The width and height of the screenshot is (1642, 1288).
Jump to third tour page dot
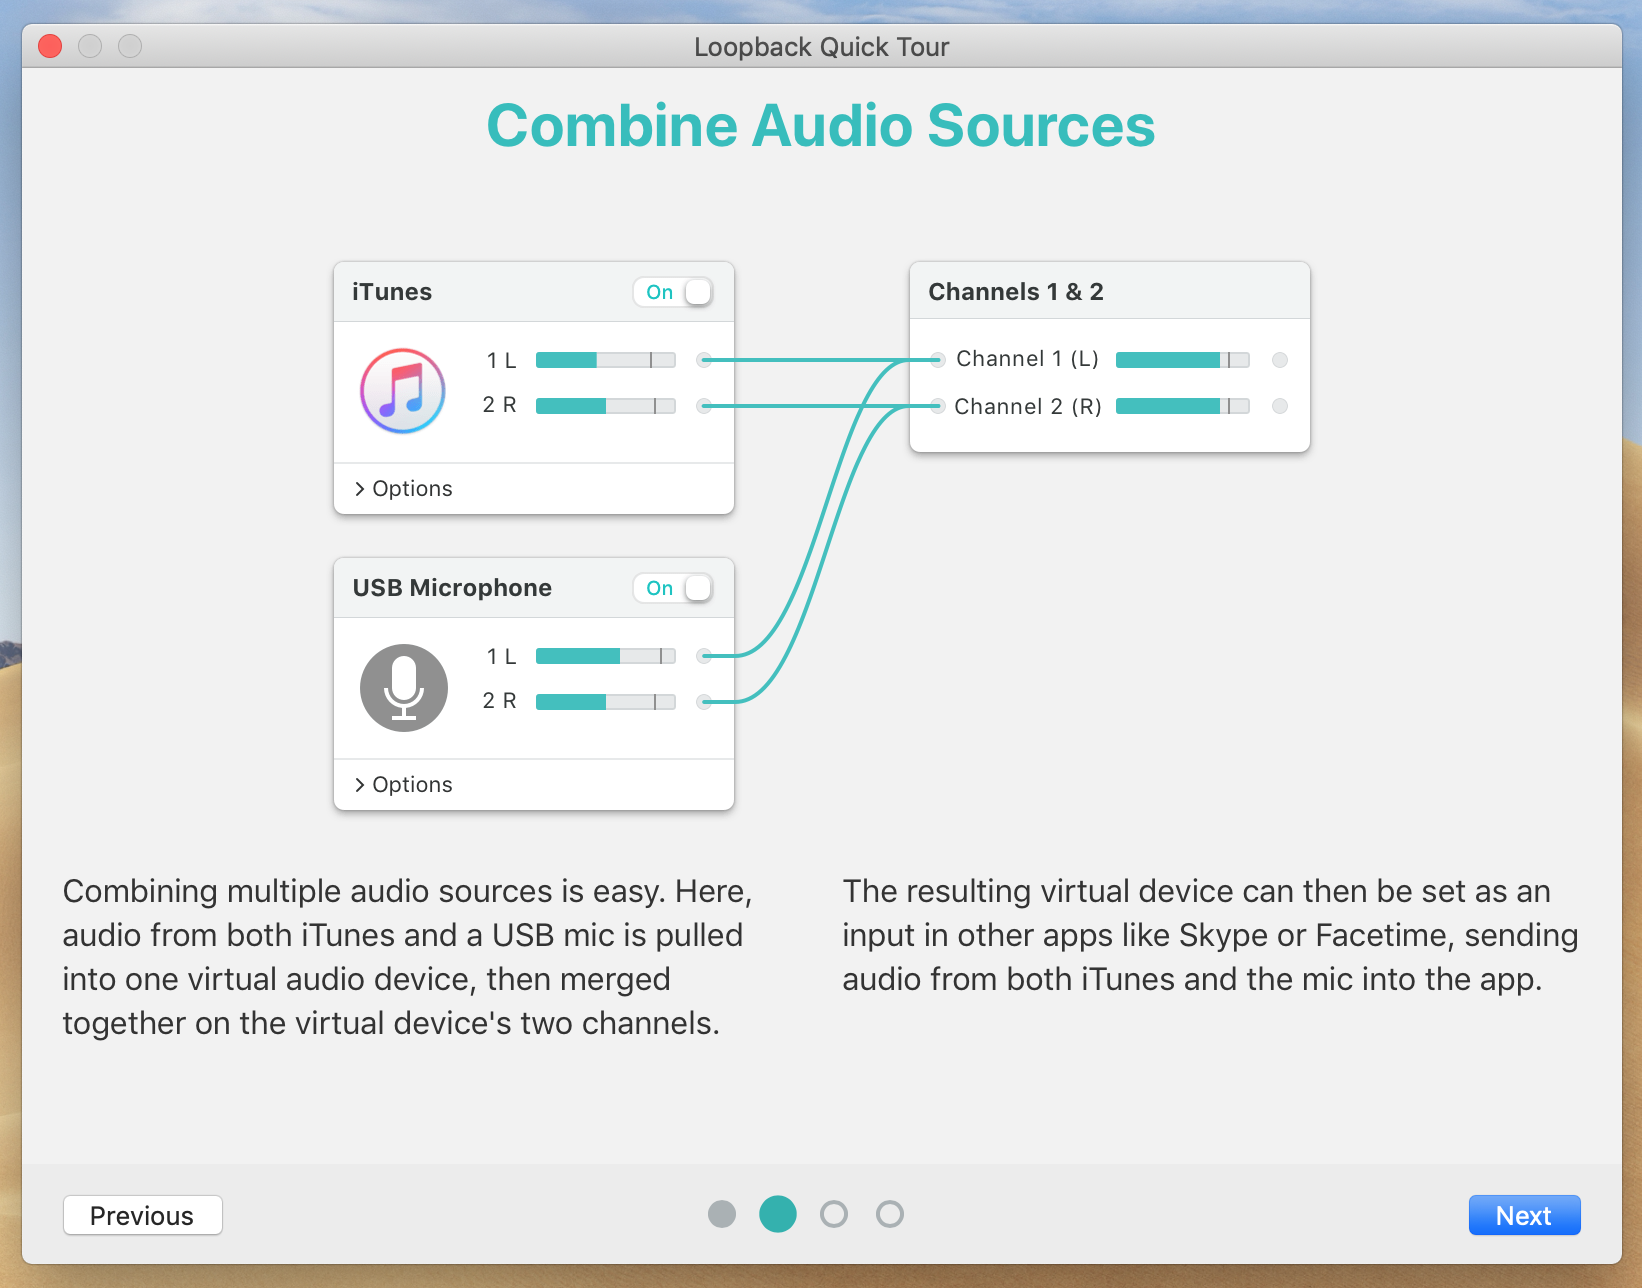point(834,1214)
